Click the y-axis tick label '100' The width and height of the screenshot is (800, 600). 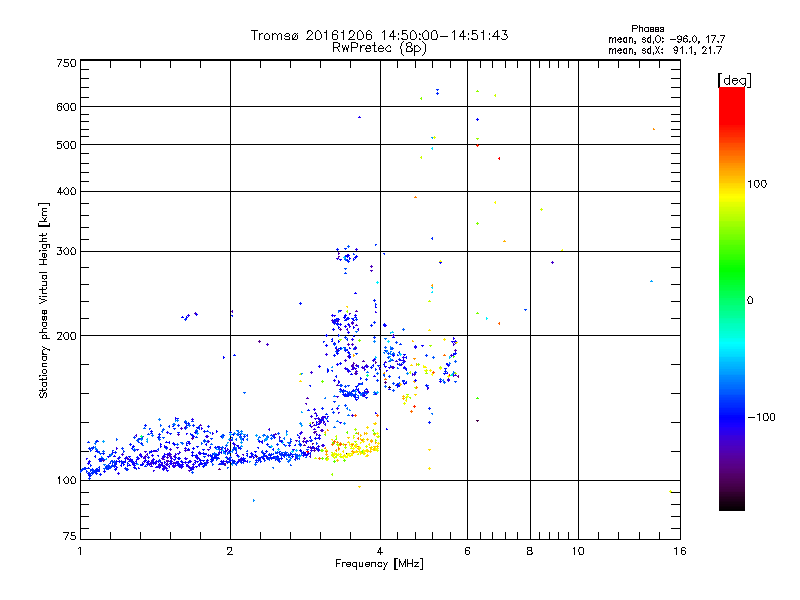coord(67,481)
